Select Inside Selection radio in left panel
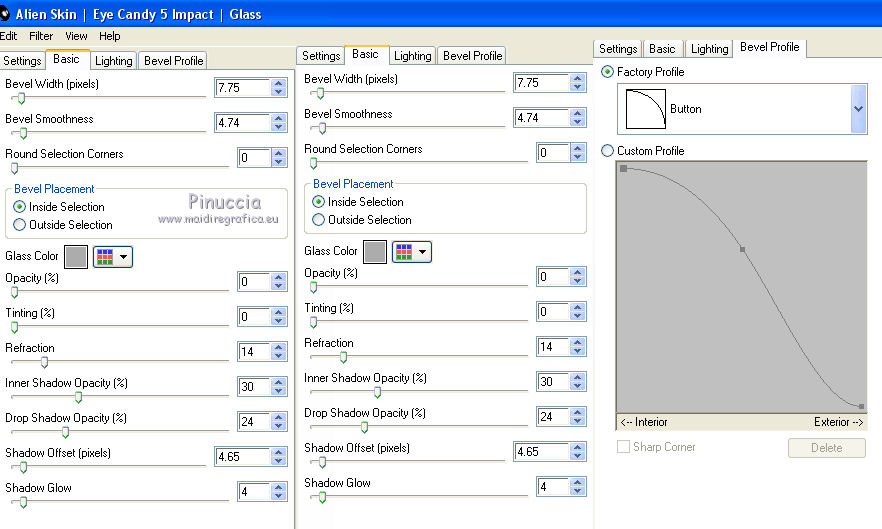The width and height of the screenshot is (882, 529). [20, 207]
